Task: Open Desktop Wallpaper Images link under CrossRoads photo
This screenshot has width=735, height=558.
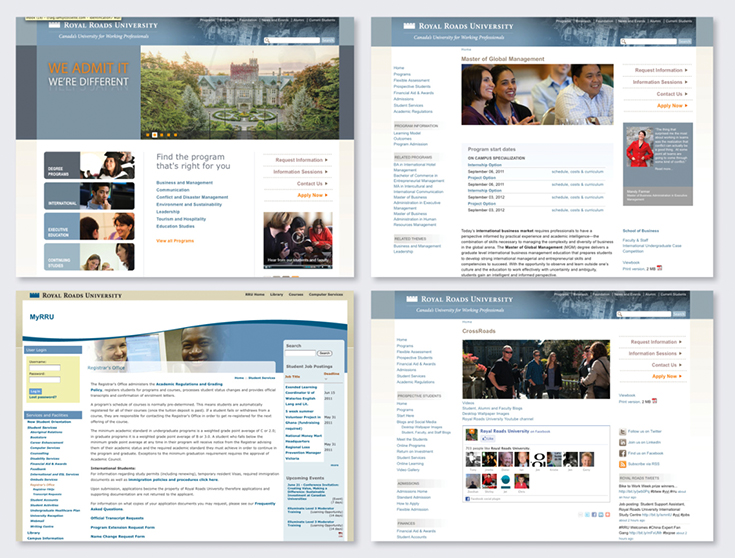Action: pos(485,414)
